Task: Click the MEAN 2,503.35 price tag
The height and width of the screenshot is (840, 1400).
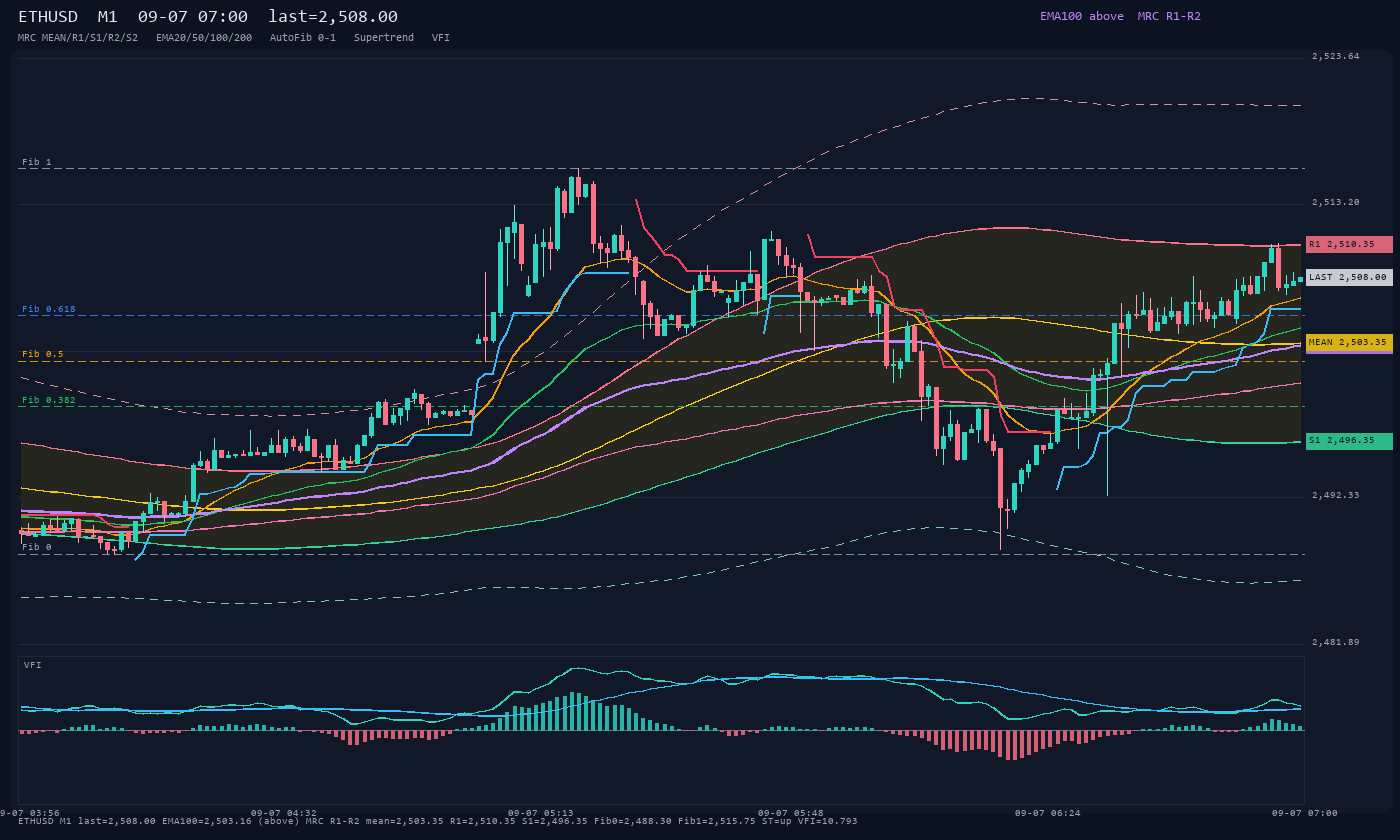Action: tap(1349, 342)
